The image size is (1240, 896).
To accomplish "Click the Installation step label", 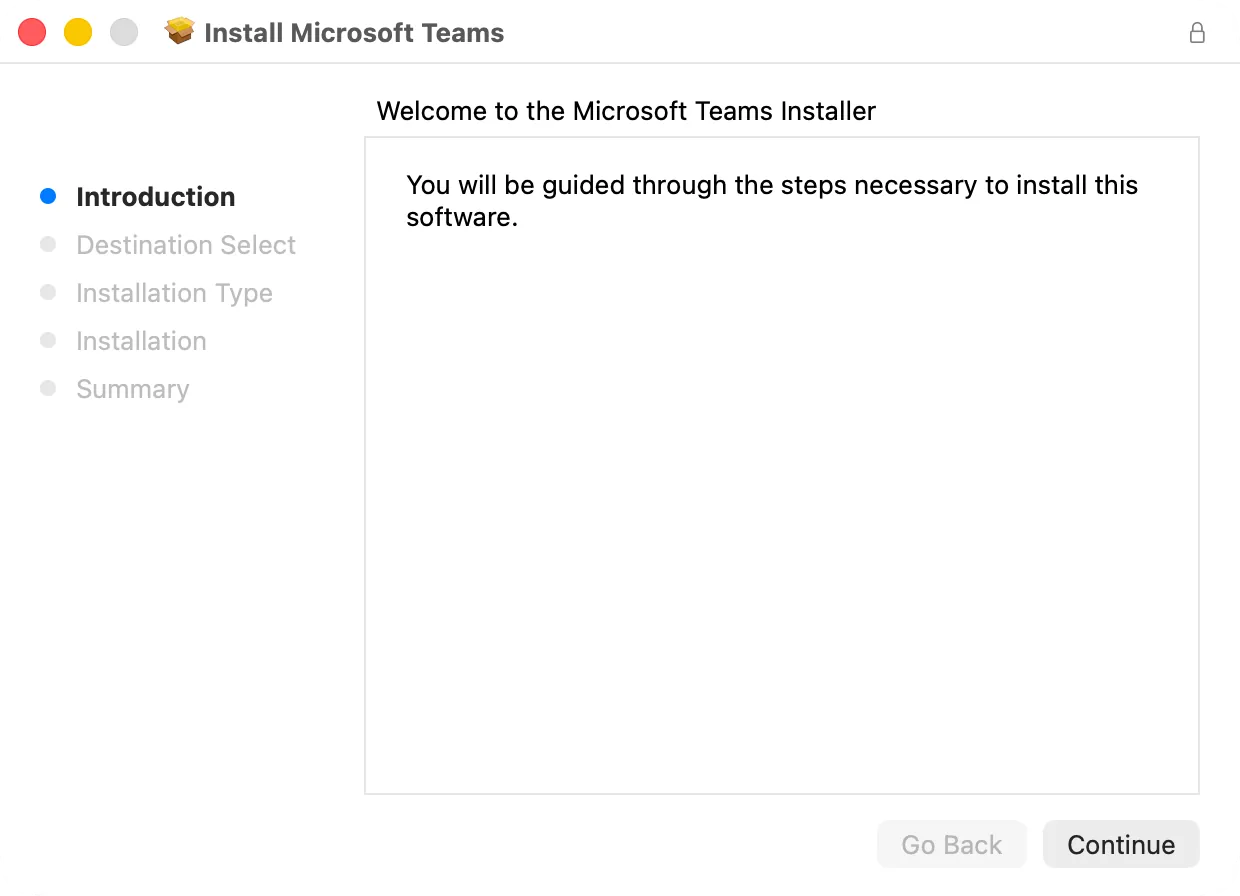I will point(141,341).
